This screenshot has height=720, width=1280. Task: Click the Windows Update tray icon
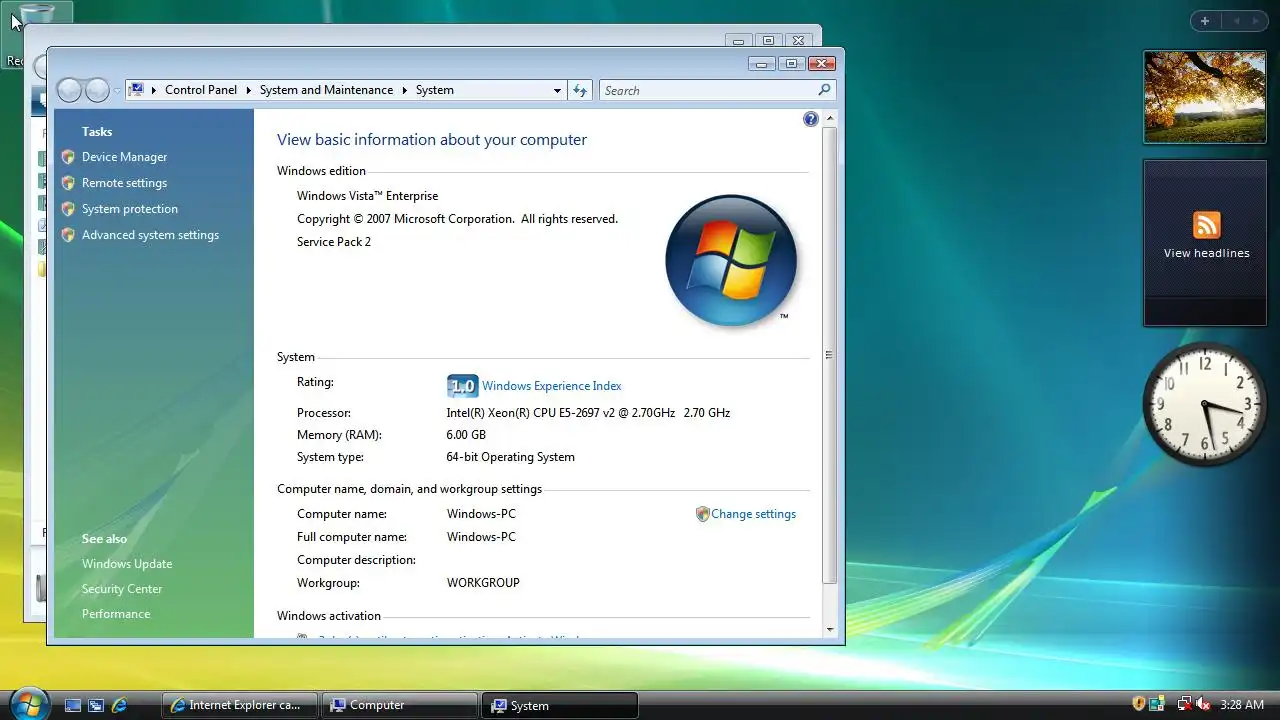pos(1157,705)
